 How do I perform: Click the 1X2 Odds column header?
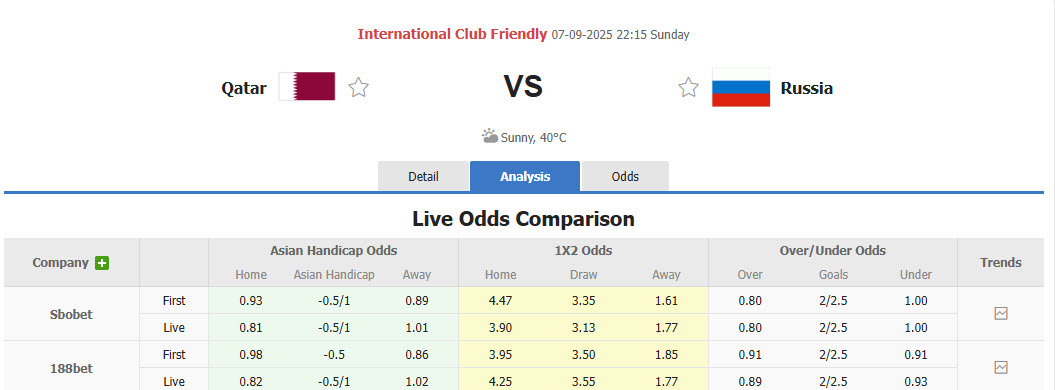click(583, 251)
